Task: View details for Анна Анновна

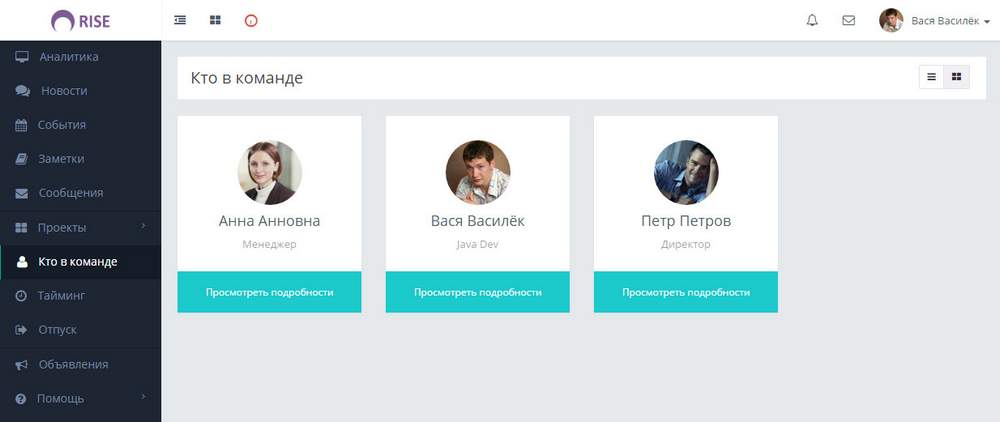Action: click(x=269, y=292)
